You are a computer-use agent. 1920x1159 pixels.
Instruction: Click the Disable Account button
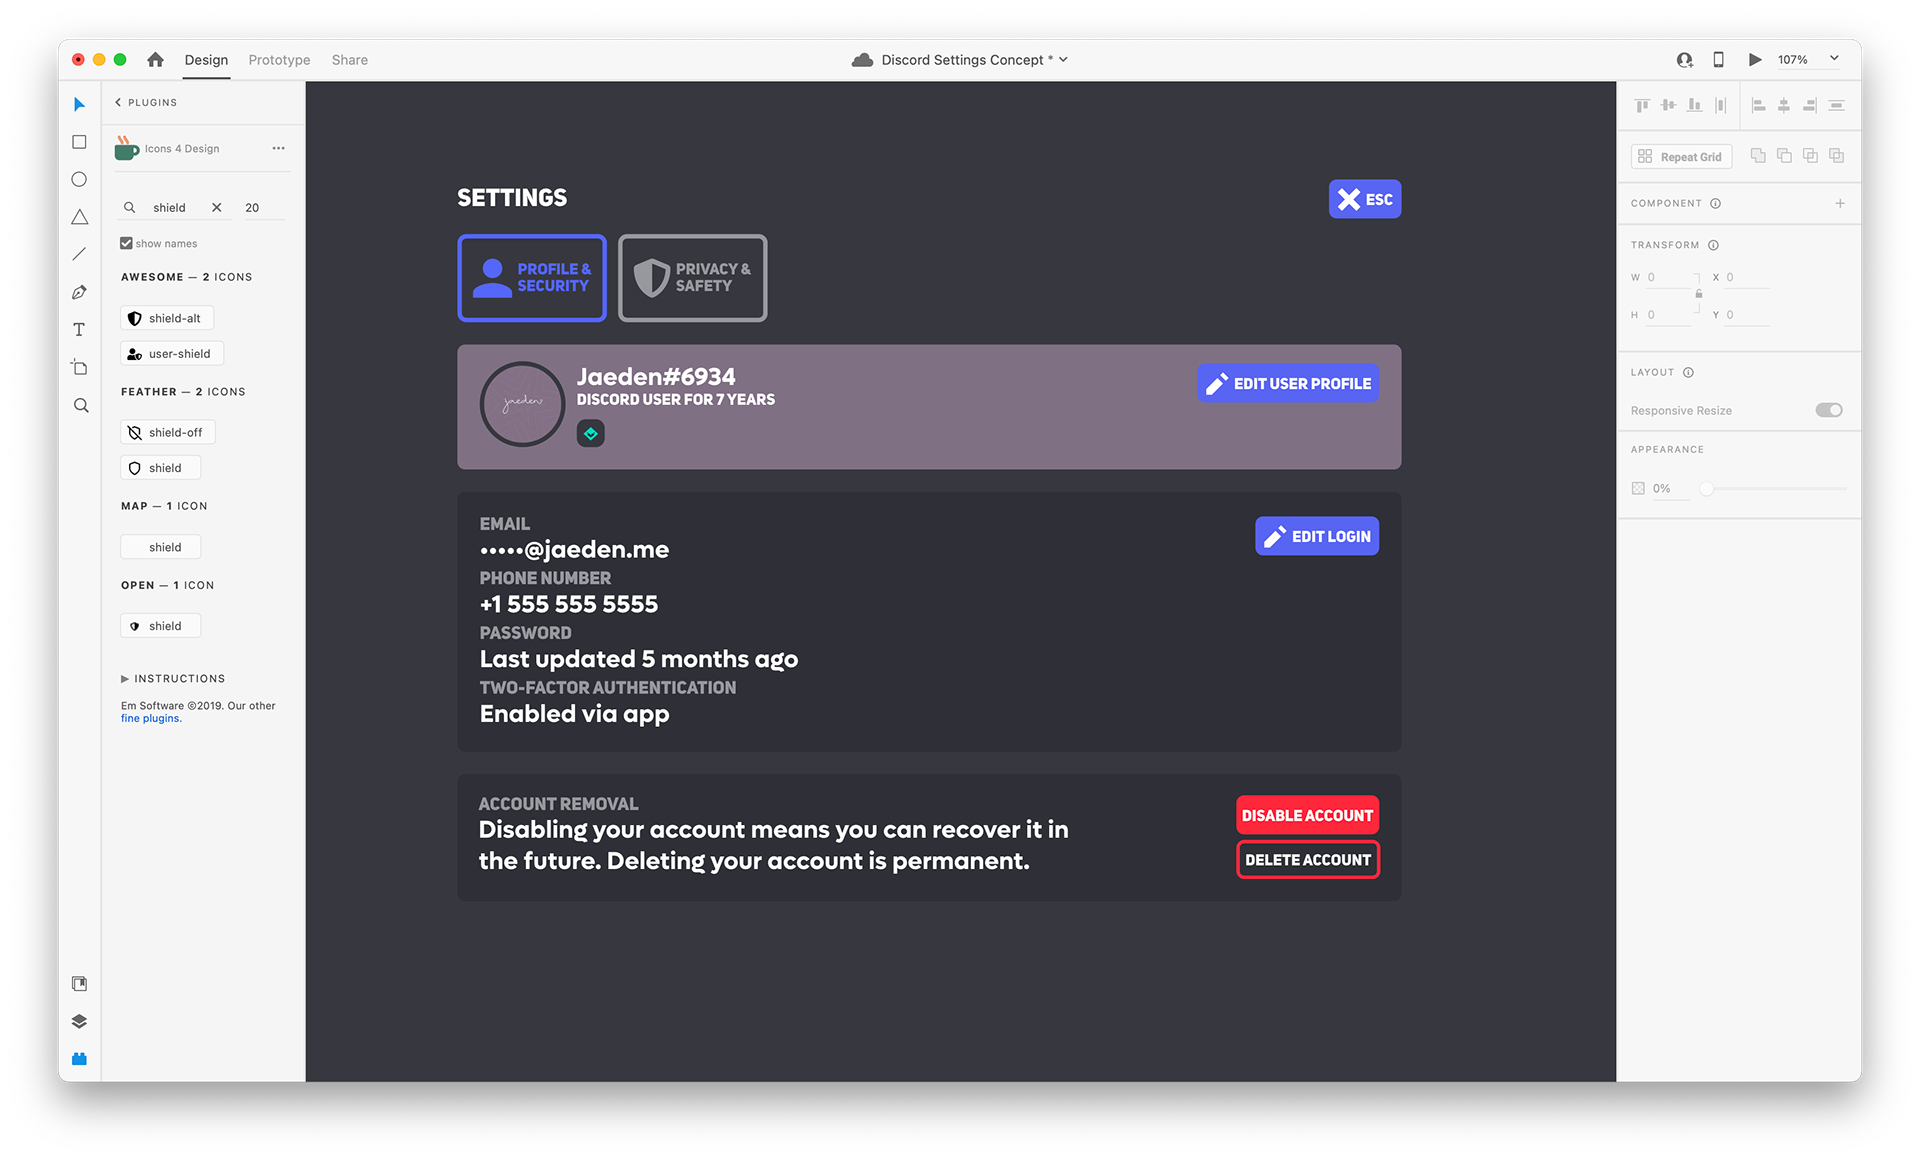pyautogui.click(x=1307, y=815)
